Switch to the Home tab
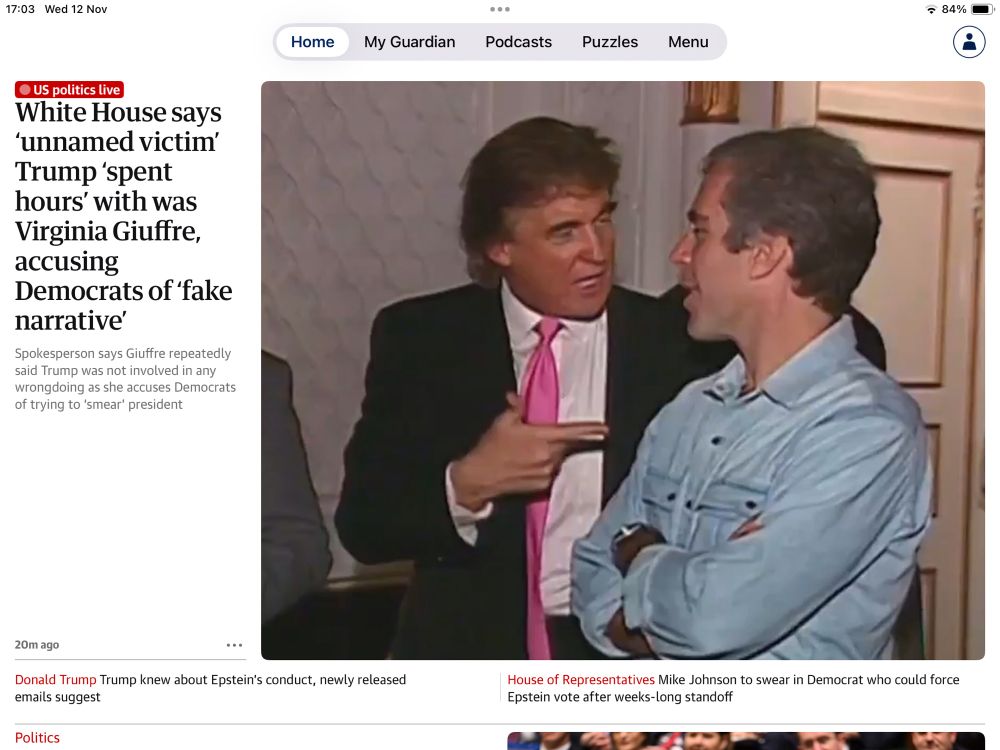This screenshot has height=750, width=1000. [x=312, y=42]
